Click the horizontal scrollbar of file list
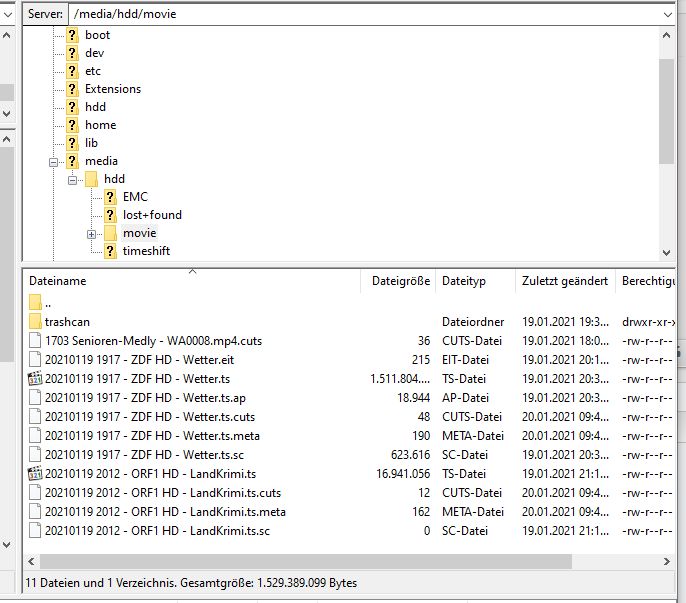The height and width of the screenshot is (603, 686). click(x=300, y=561)
